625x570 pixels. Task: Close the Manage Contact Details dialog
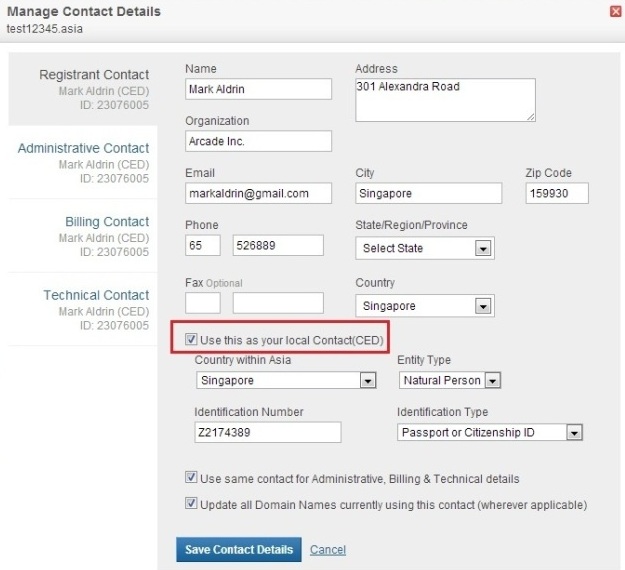tap(615, 12)
